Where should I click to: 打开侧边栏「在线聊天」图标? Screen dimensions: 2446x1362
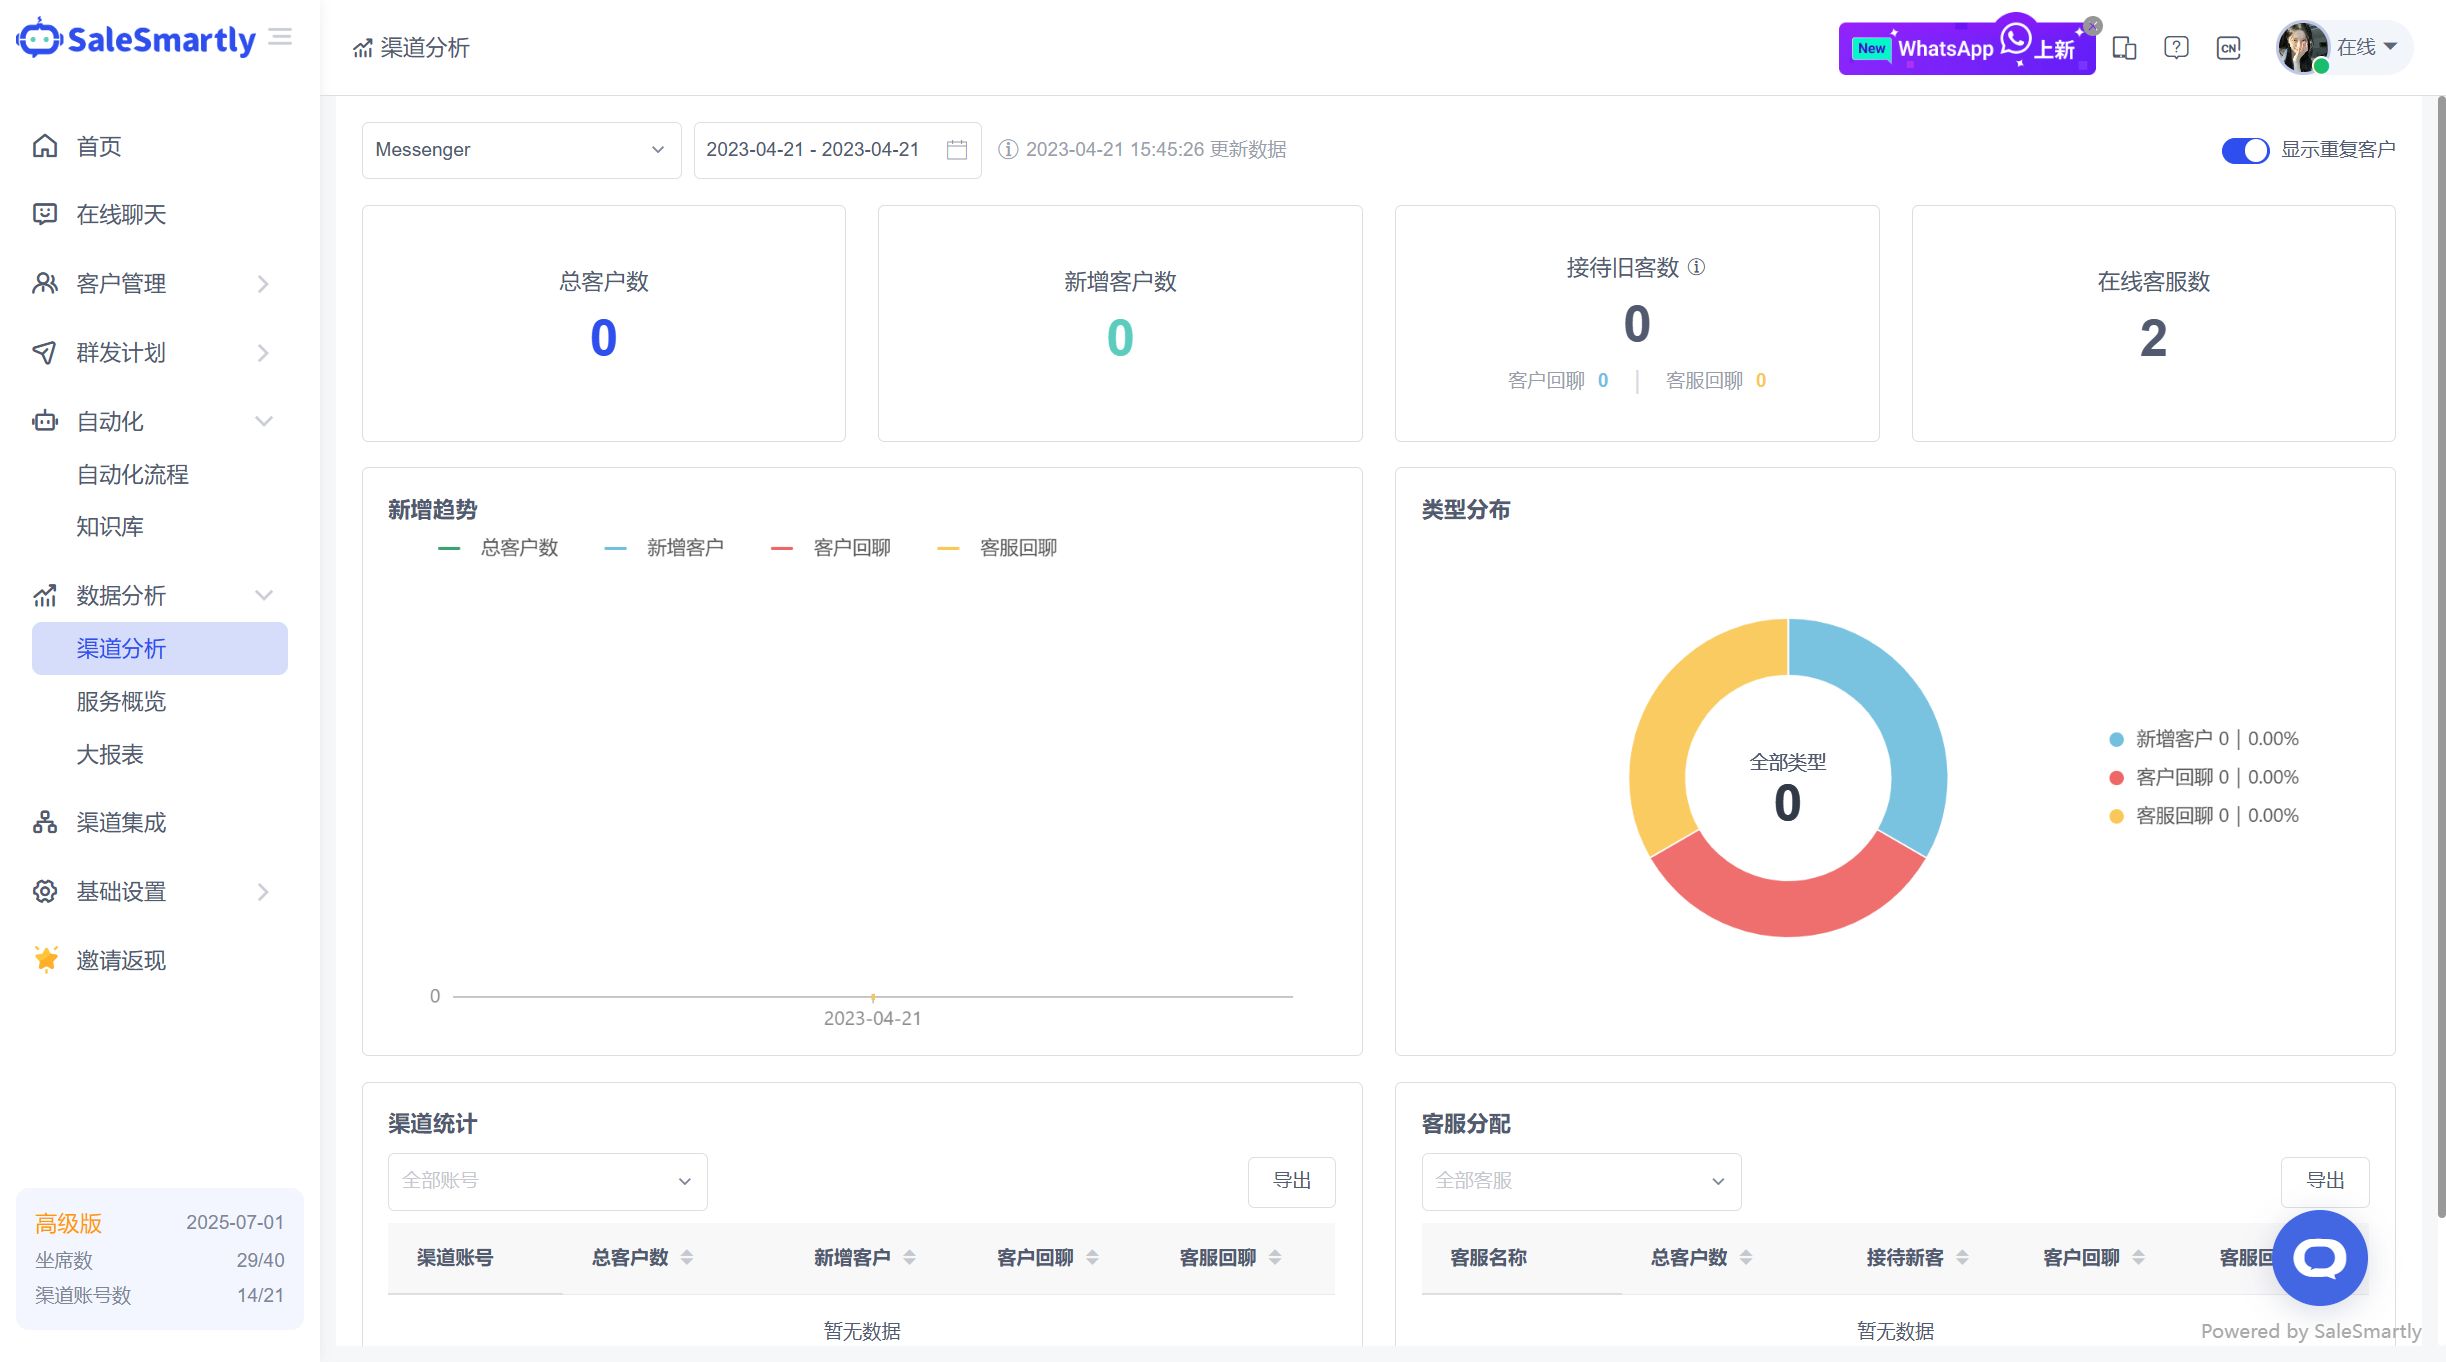point(45,214)
